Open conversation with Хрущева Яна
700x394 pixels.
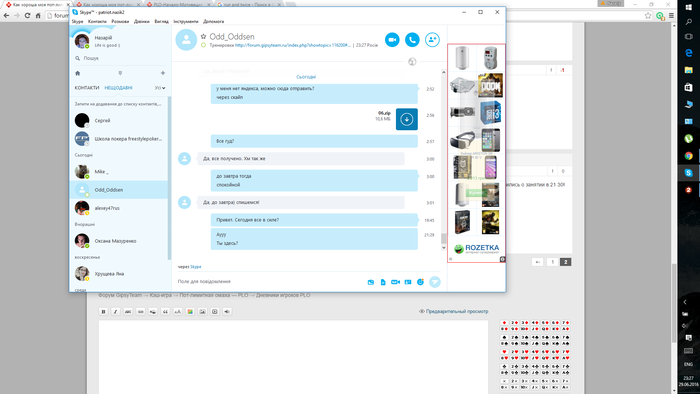[x=119, y=274]
